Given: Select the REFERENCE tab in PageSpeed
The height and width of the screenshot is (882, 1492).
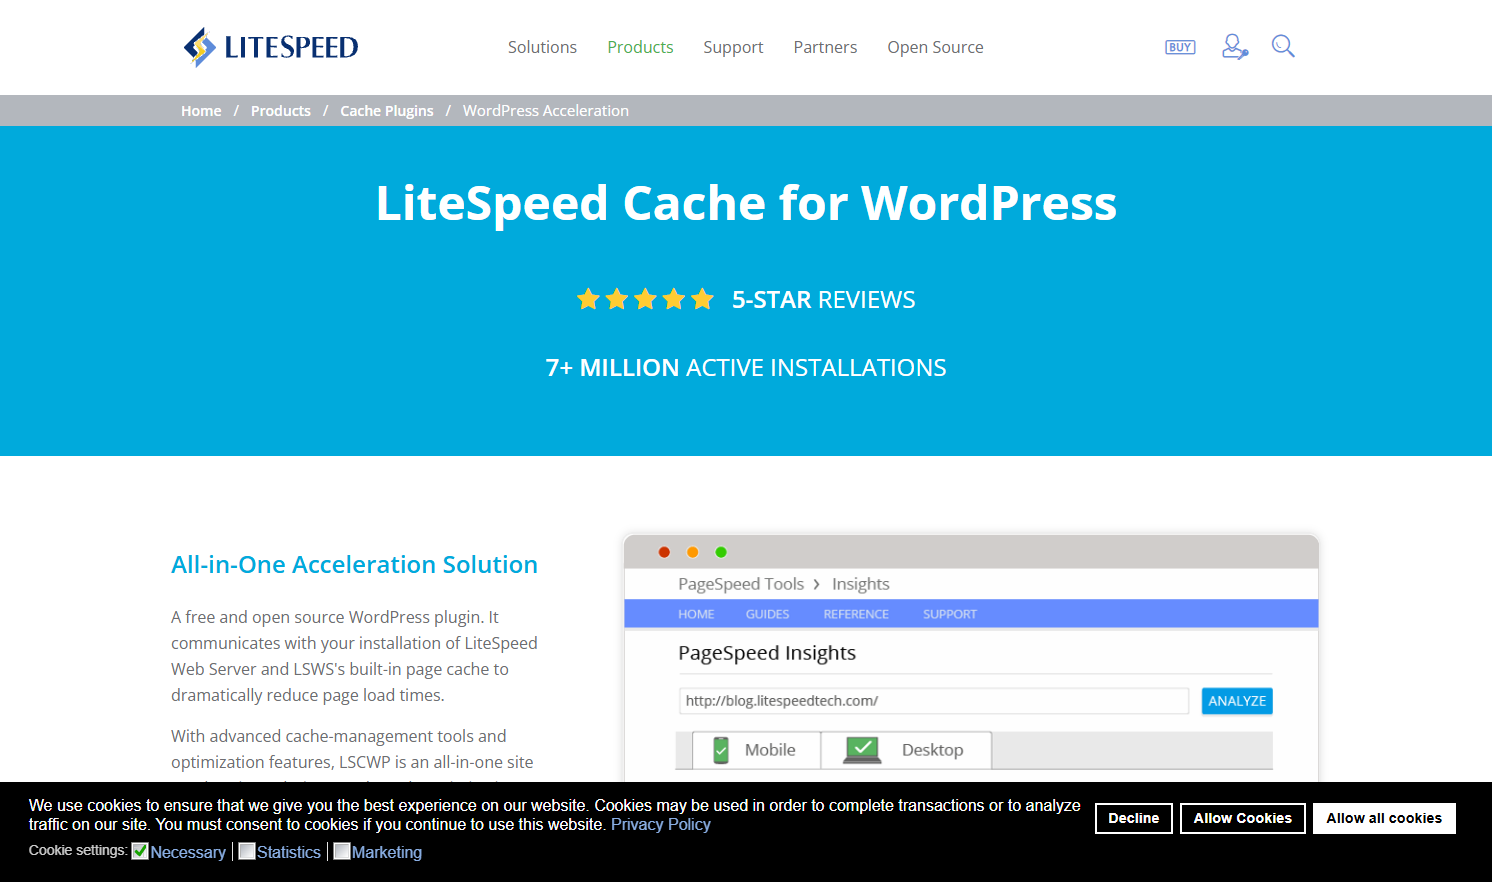Looking at the screenshot, I should click(856, 614).
